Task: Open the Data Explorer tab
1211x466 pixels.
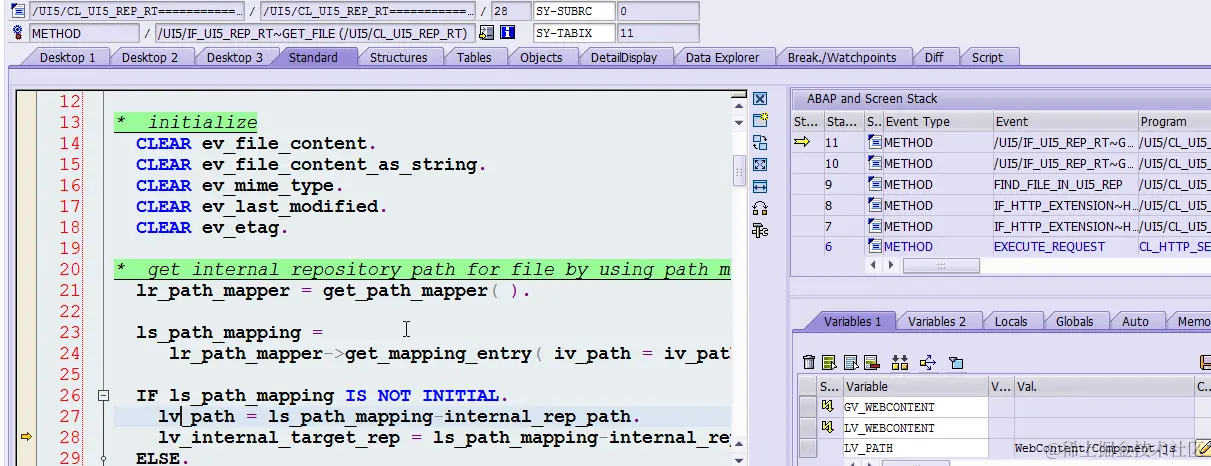Action: pos(722,57)
